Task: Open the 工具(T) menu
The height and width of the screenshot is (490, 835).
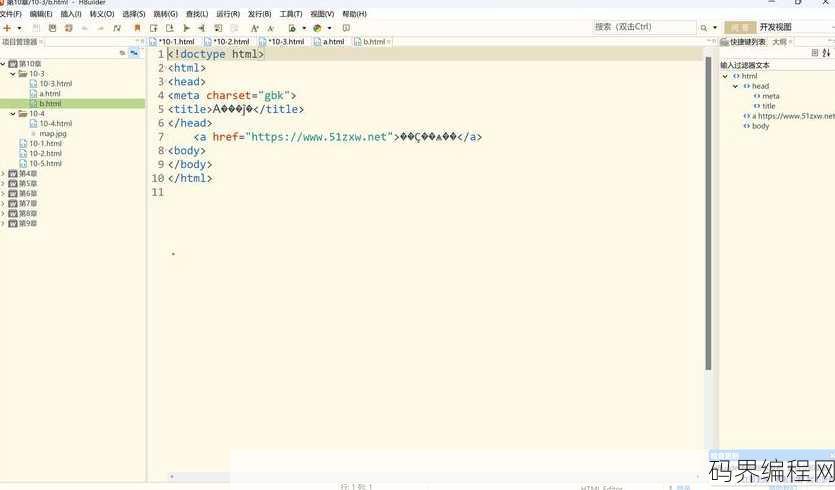Action: coord(291,14)
